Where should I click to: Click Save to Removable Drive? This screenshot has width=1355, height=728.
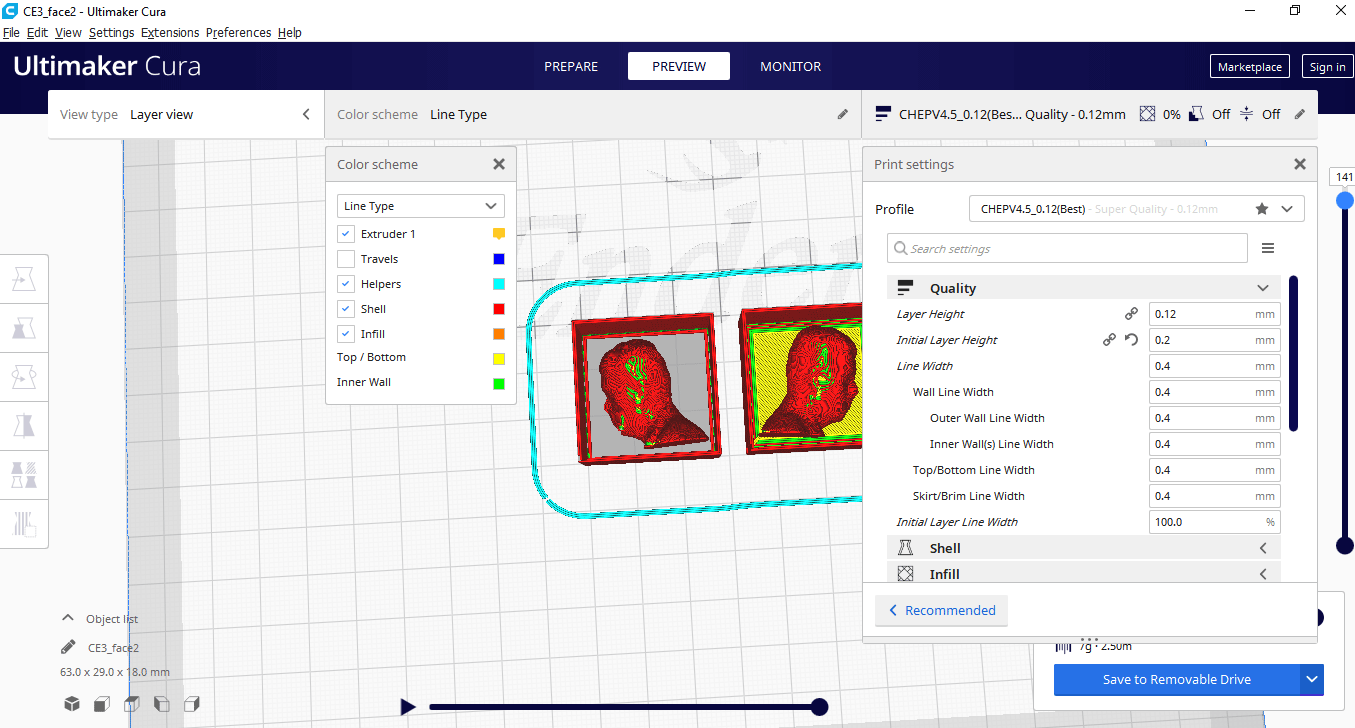[1177, 680]
